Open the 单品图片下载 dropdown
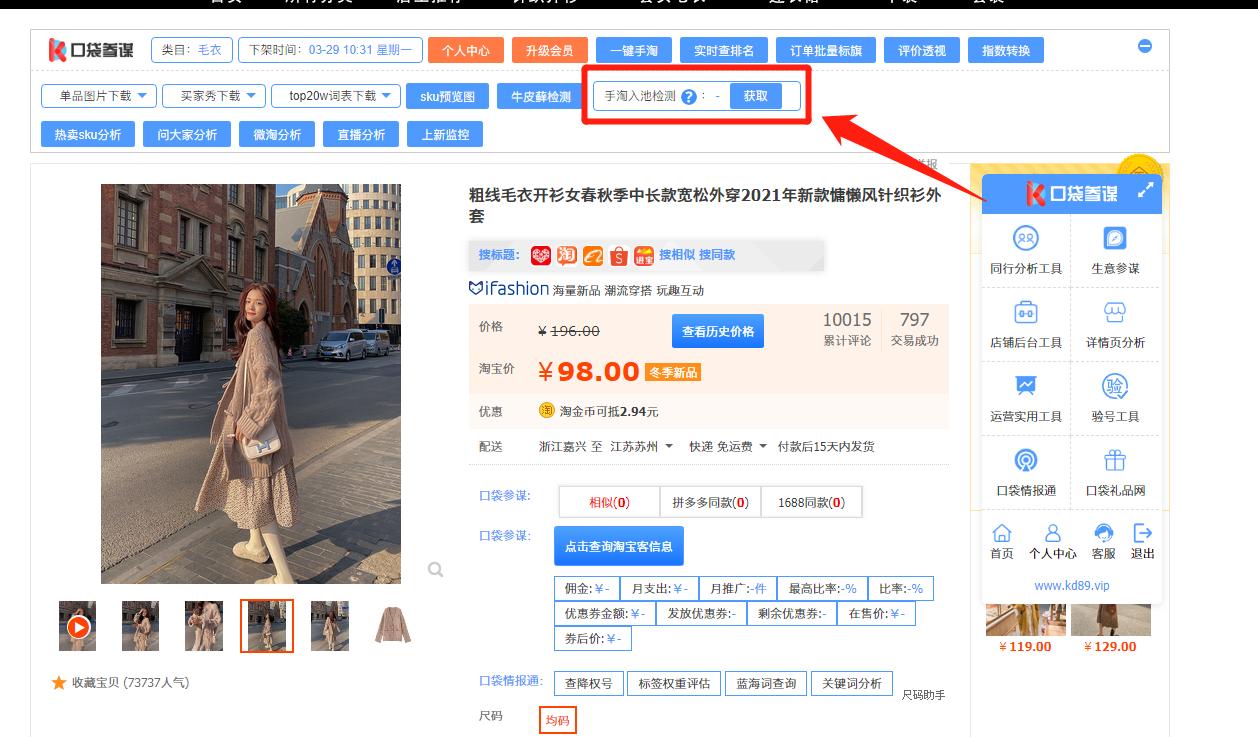Image resolution: width=1258 pixels, height=737 pixels. [97, 96]
